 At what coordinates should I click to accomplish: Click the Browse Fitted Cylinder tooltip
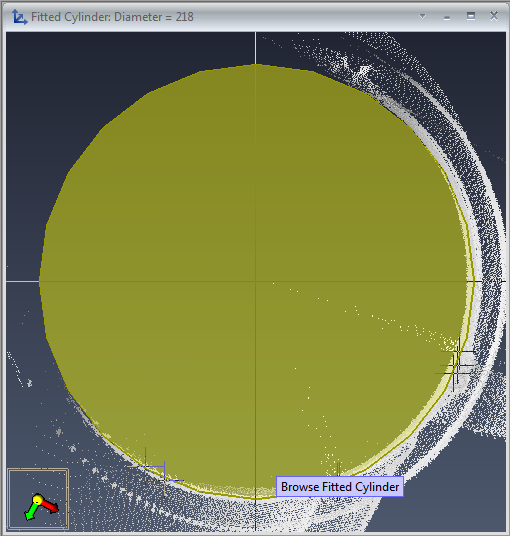click(340, 486)
